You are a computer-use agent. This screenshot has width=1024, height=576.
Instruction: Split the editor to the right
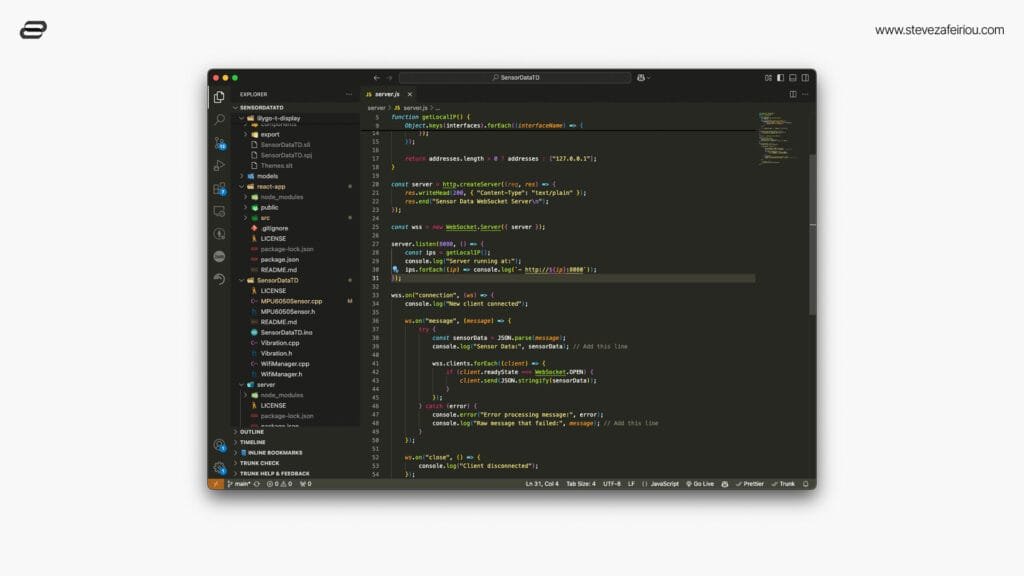tap(793, 94)
